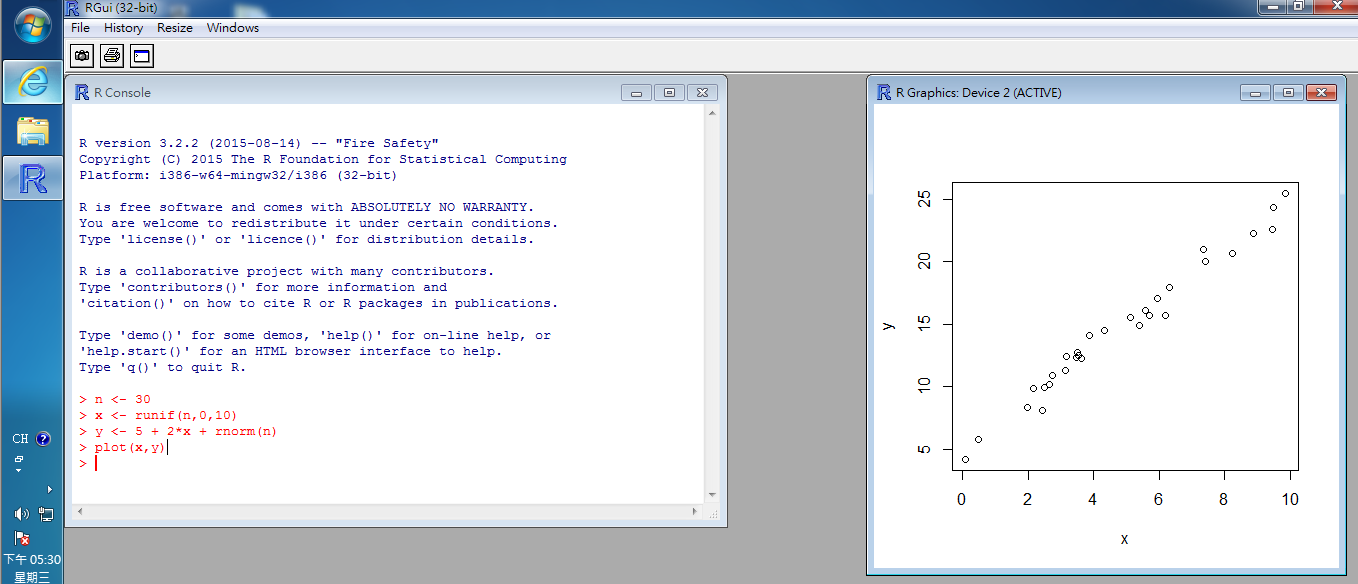The image size is (1358, 584).
Task: Click the R Console scrollbar down arrow
Action: pos(712,494)
